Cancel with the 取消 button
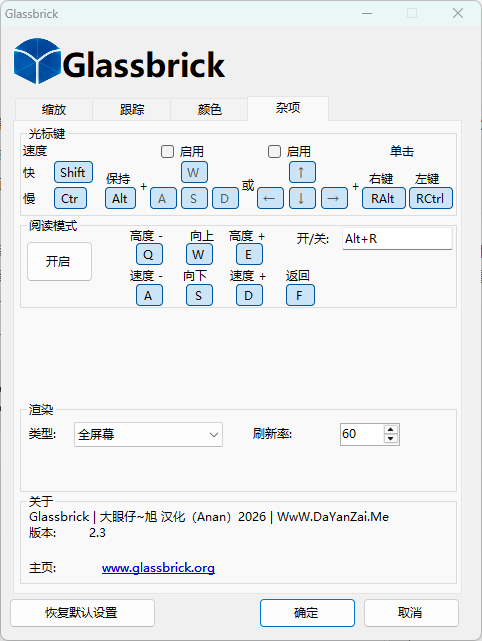This screenshot has height=641, width=482. coord(411,613)
